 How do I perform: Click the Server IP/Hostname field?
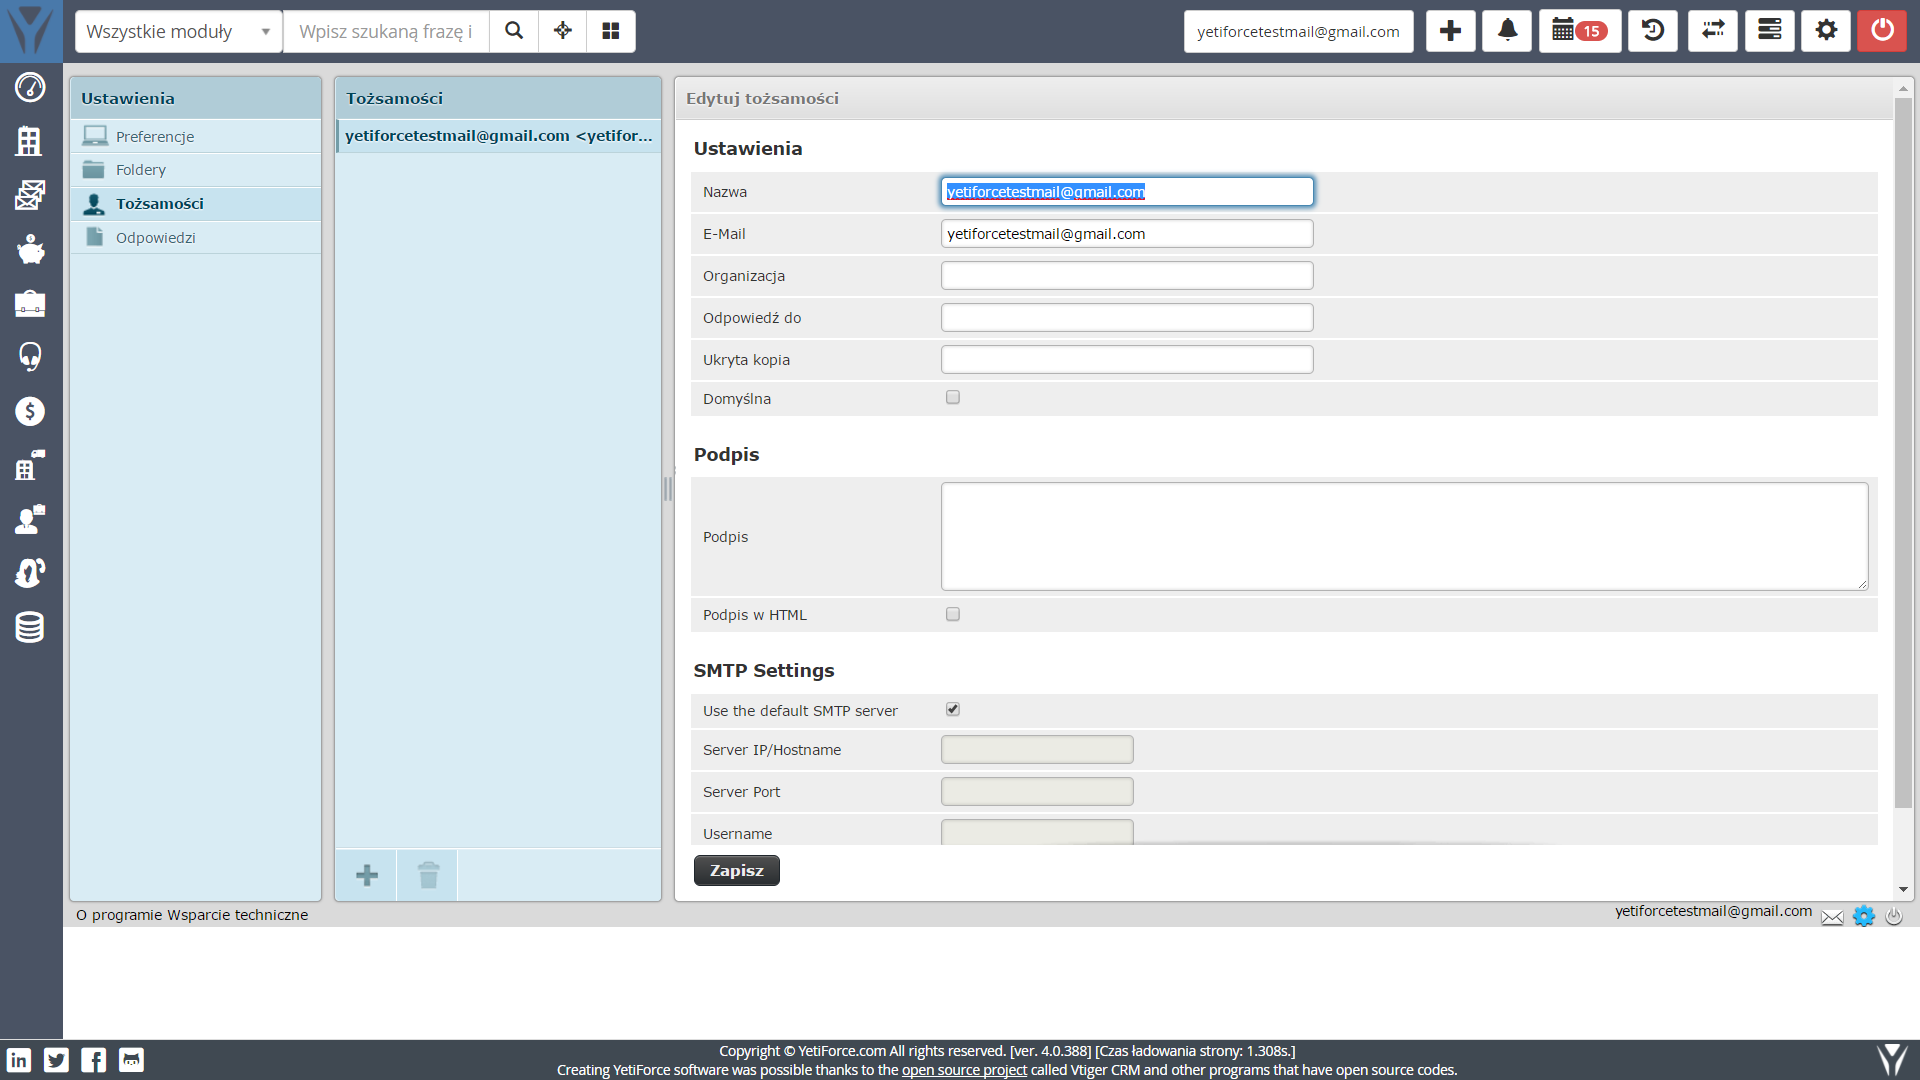click(1037, 750)
